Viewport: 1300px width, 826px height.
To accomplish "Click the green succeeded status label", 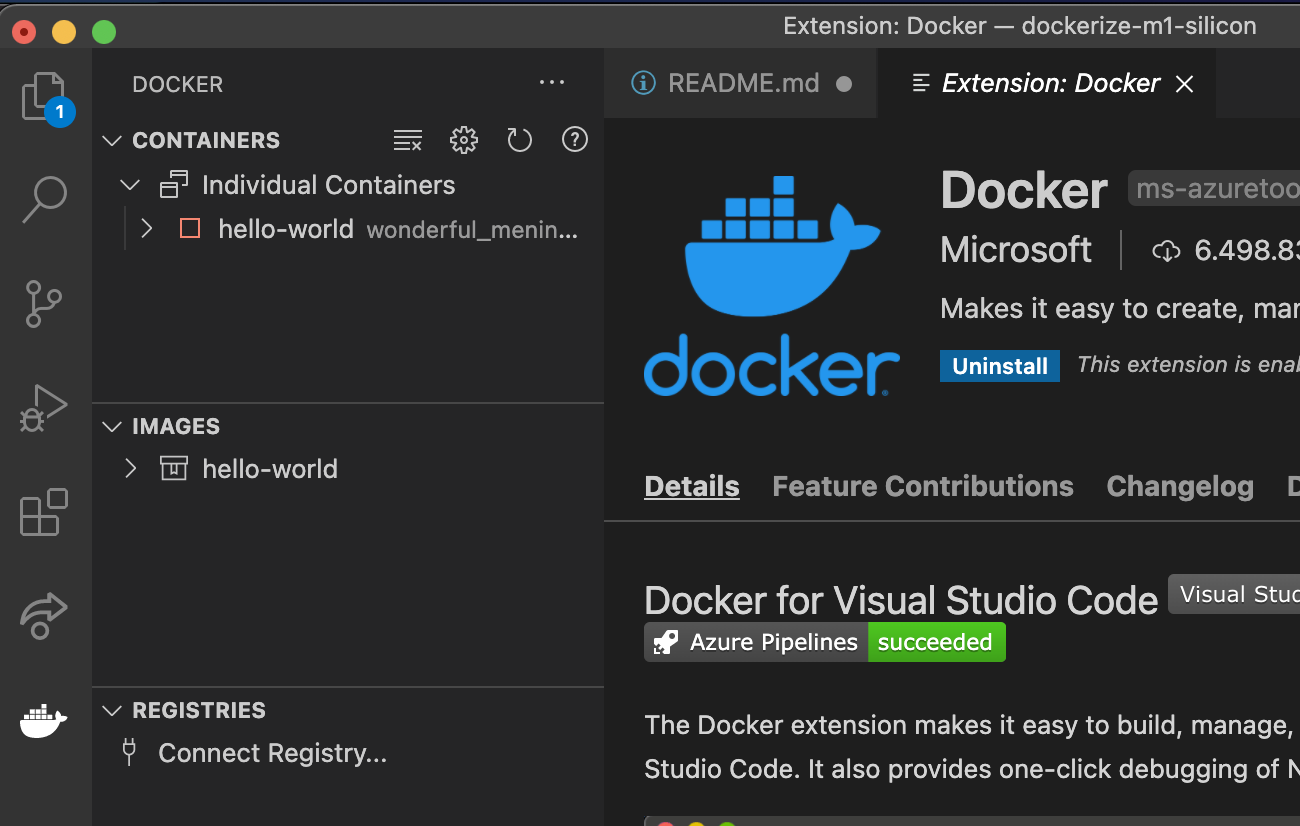I will [x=936, y=642].
